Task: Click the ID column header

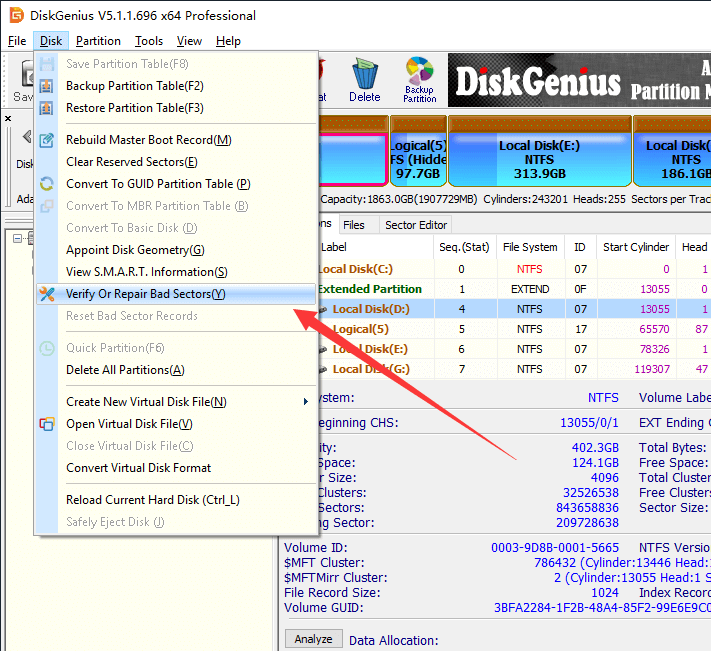Action: tap(580, 247)
